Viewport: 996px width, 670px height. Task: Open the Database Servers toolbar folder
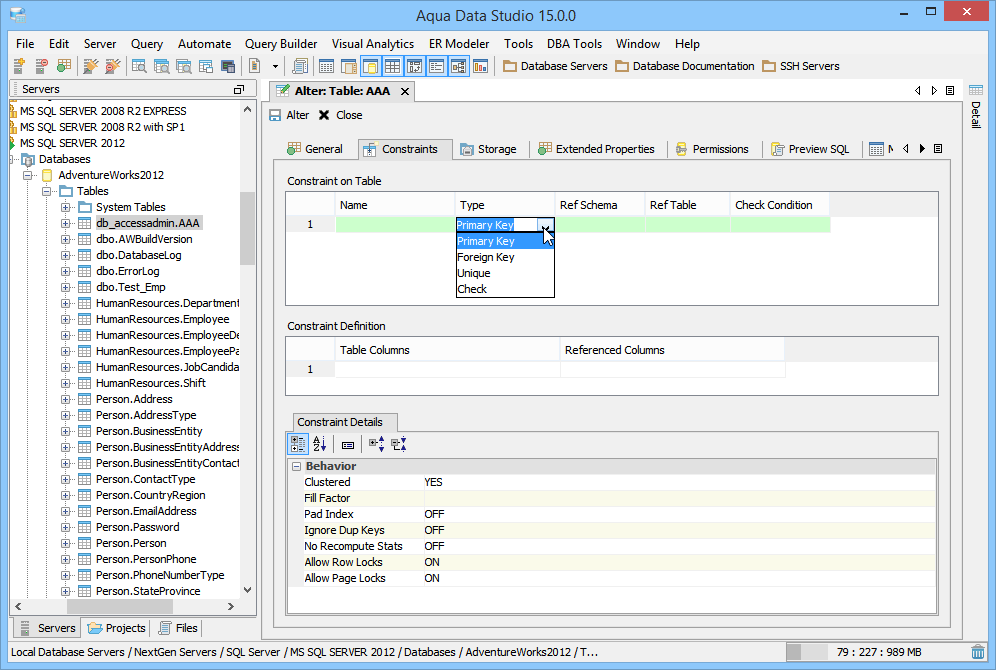tap(556, 66)
